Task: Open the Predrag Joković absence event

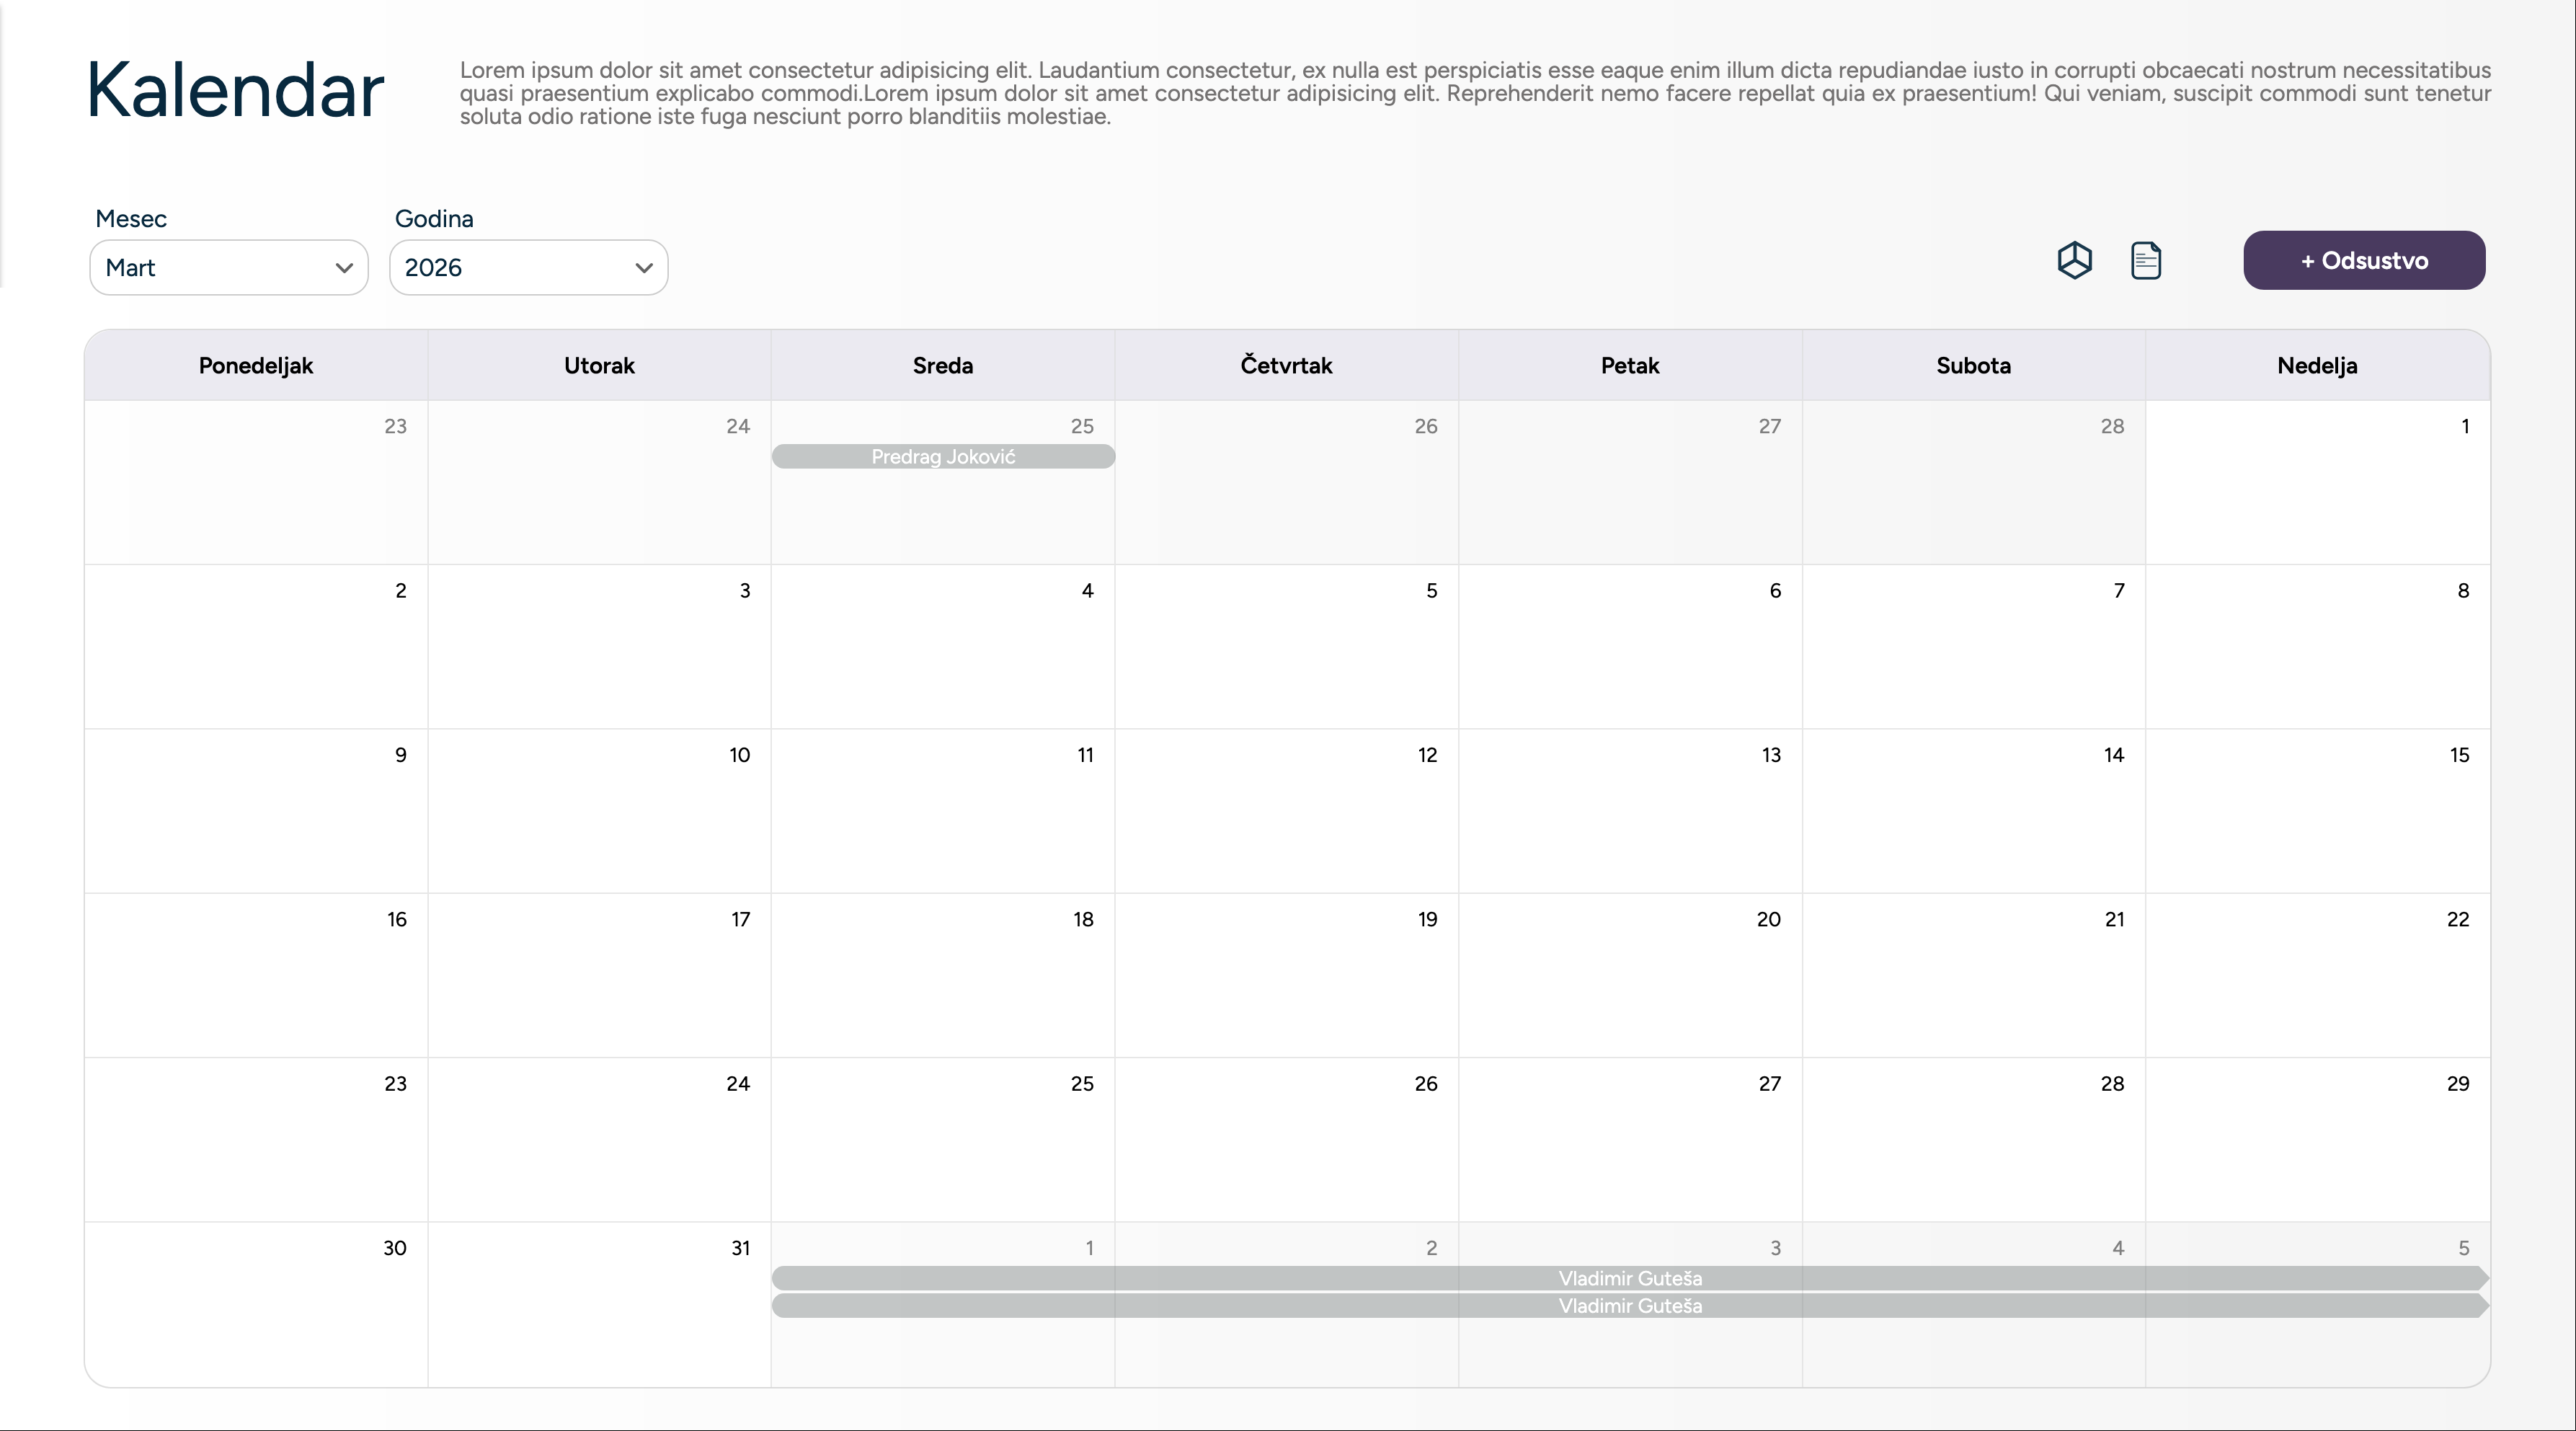Action: [x=943, y=456]
